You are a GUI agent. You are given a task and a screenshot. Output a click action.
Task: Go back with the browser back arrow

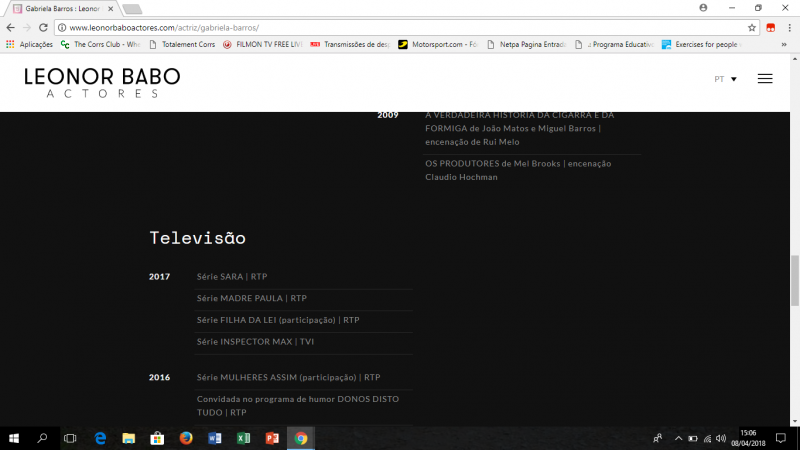[x=11, y=28]
